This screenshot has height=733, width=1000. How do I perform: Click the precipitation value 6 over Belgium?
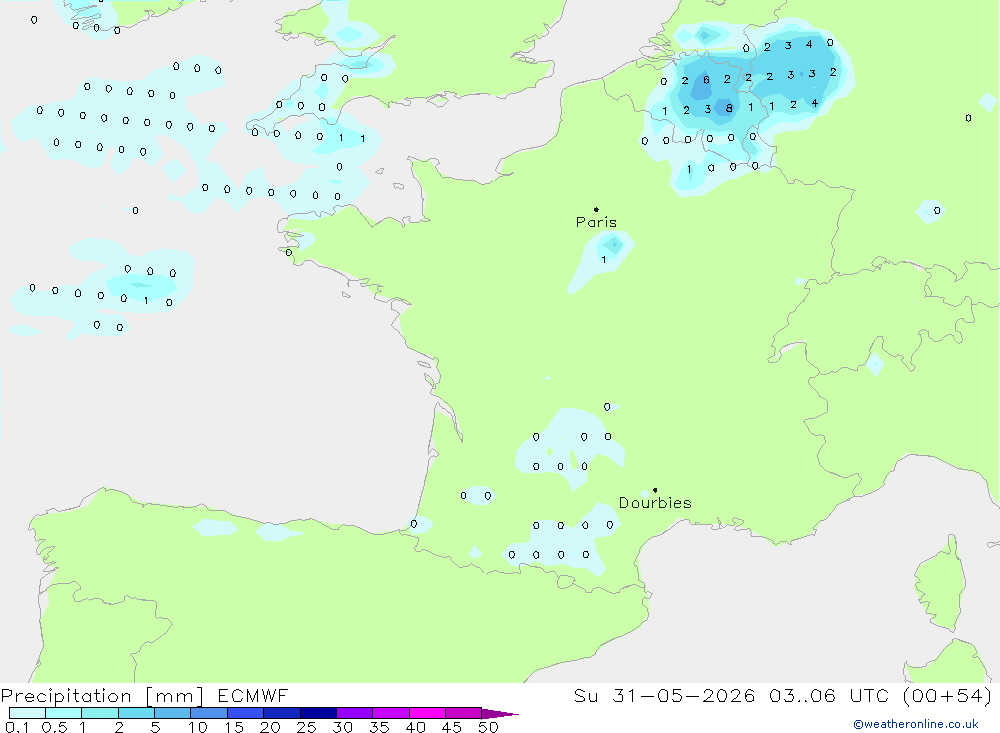(x=706, y=80)
